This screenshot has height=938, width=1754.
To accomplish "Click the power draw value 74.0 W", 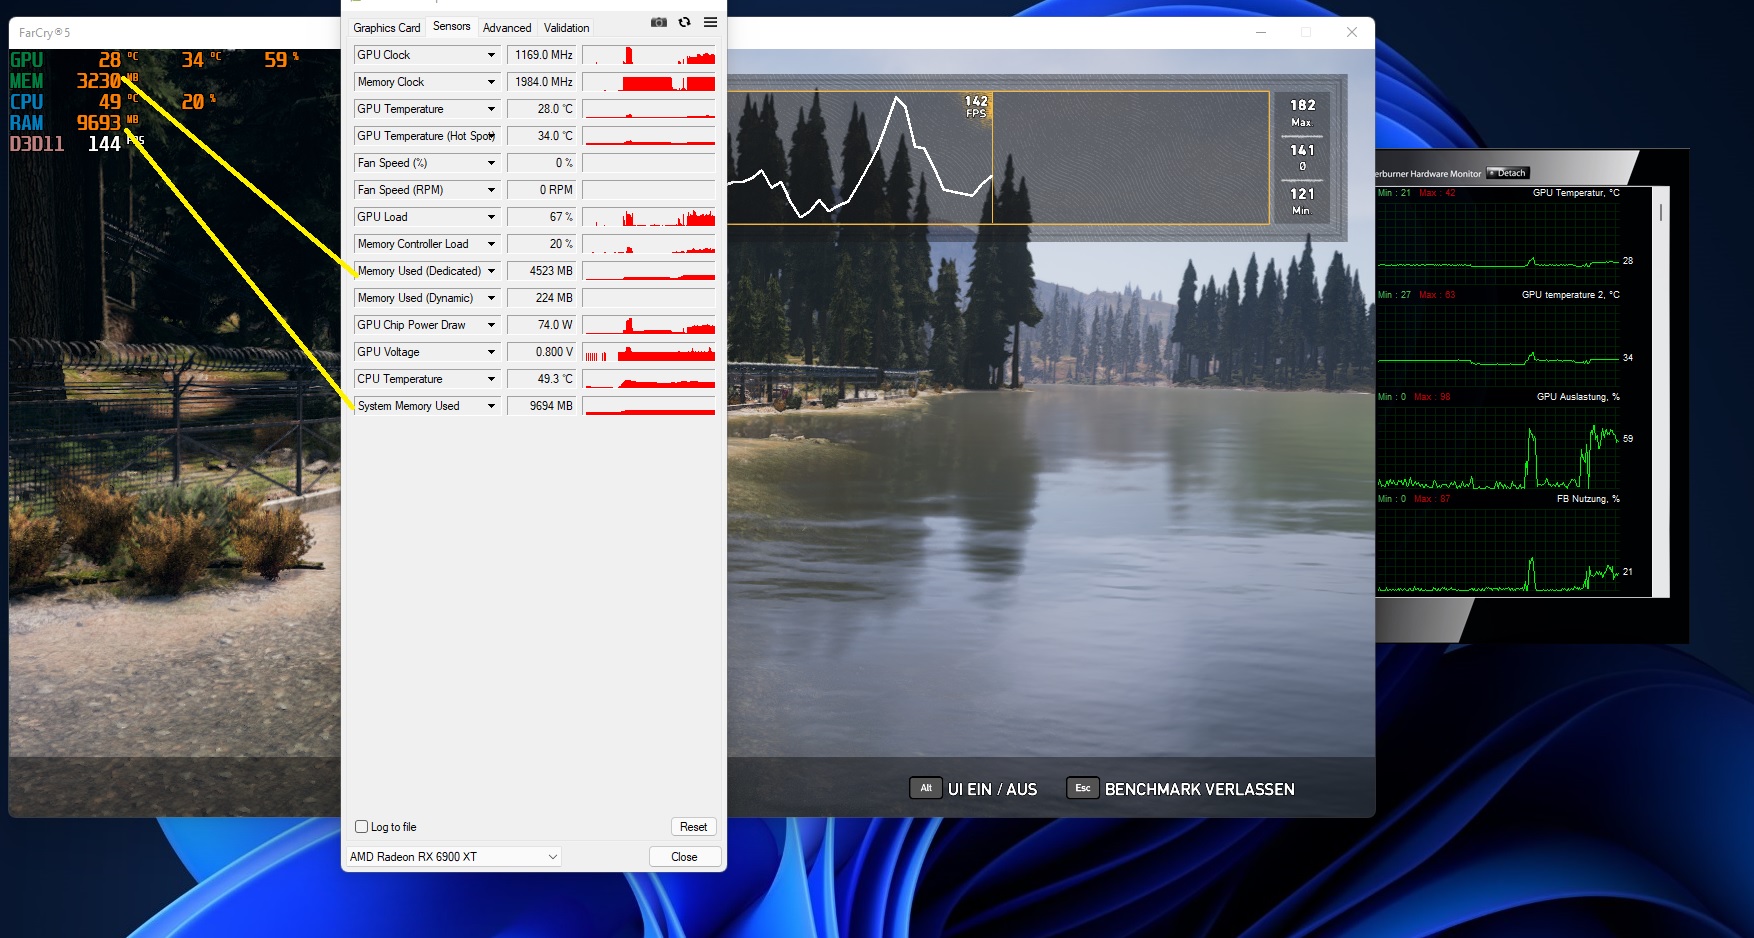I will (542, 325).
